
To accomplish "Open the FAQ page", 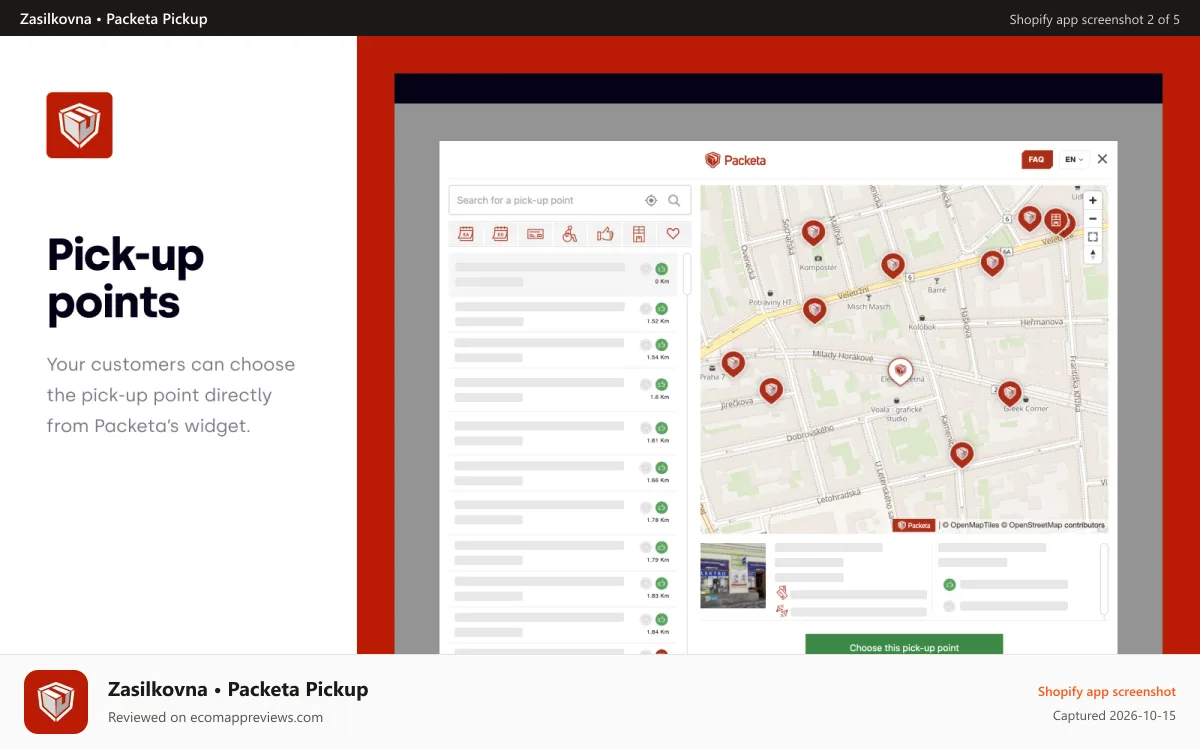I will (1036, 159).
